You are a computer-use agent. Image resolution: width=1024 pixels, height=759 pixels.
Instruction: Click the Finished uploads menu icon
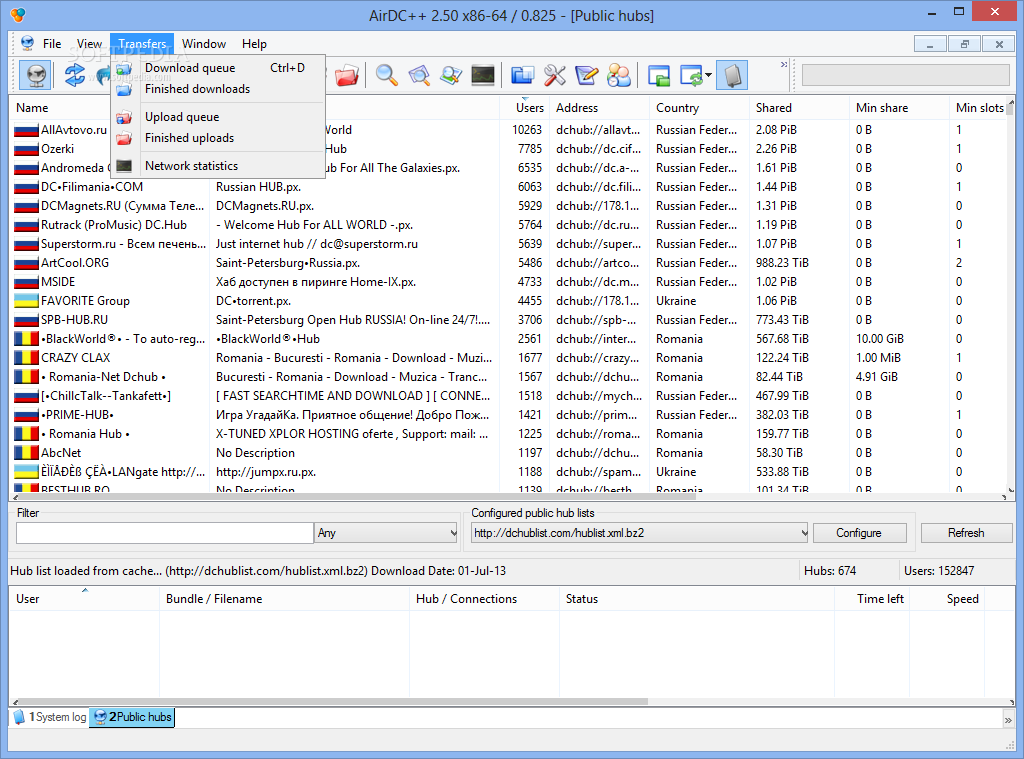(x=124, y=138)
